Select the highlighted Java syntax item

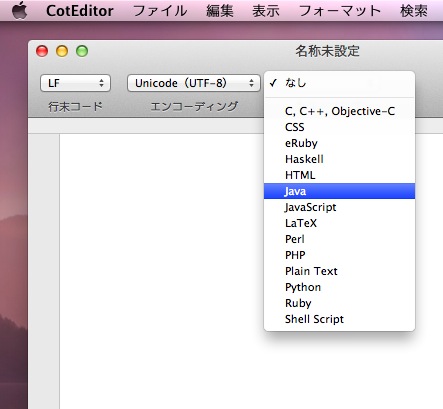point(339,191)
